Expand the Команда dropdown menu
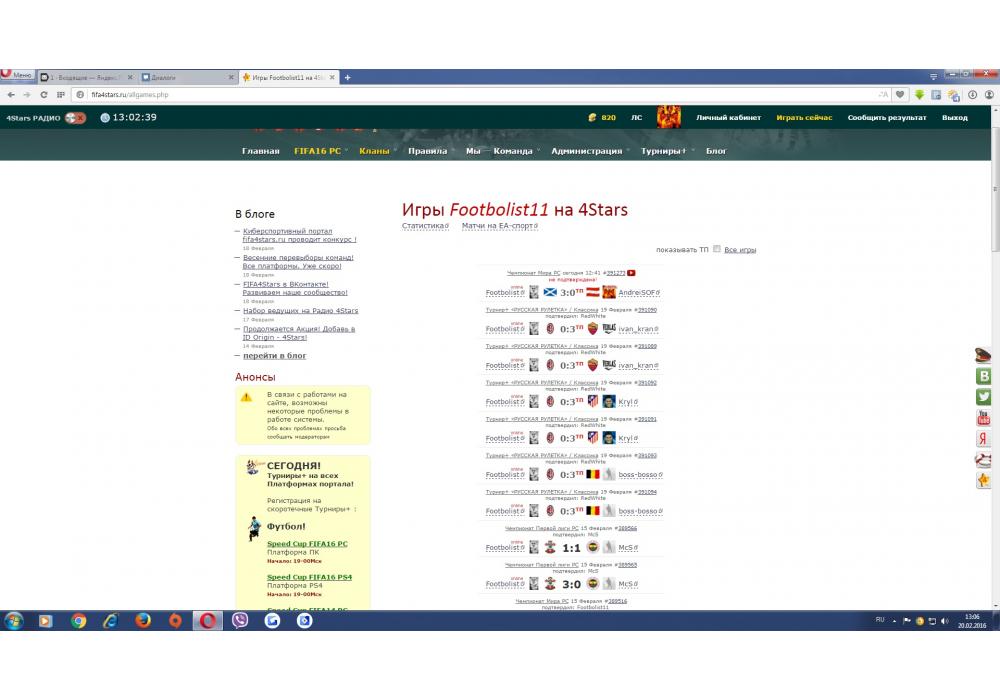1000x700 pixels. coord(513,151)
